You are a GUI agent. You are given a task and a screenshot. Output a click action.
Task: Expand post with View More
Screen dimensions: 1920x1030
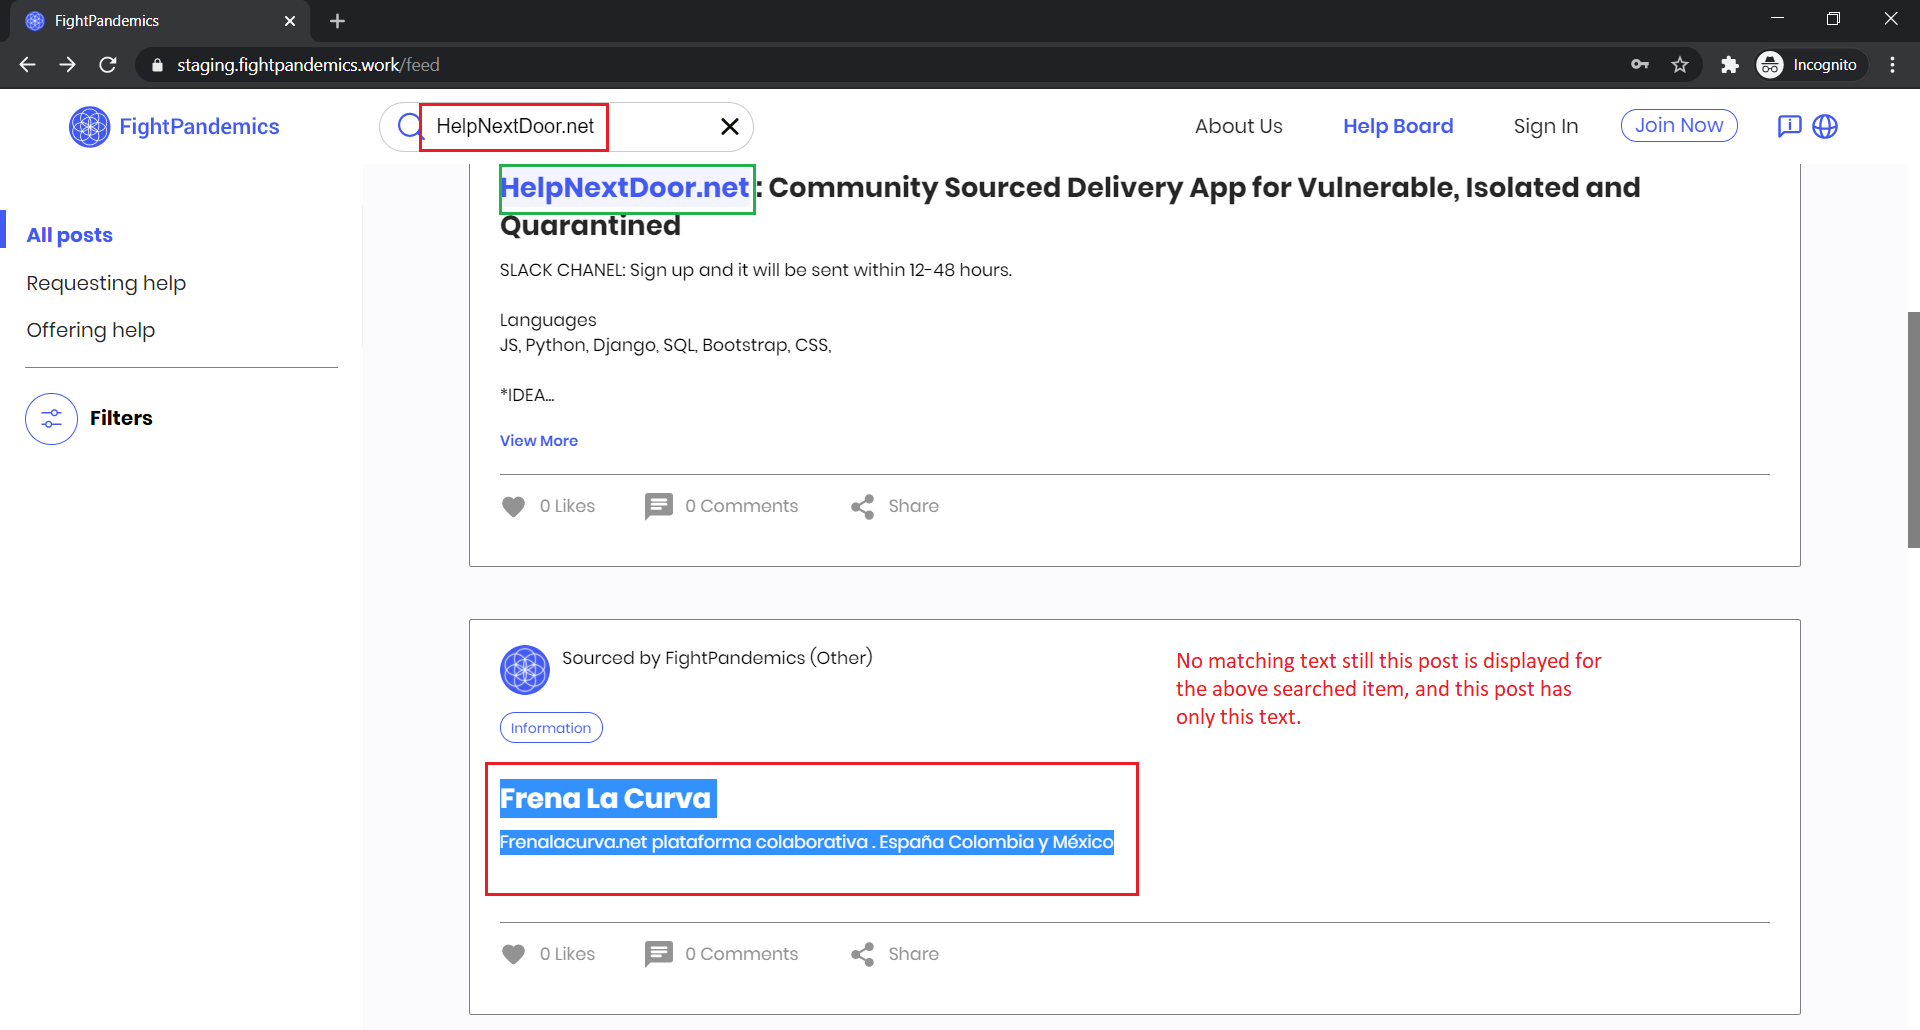[539, 441]
